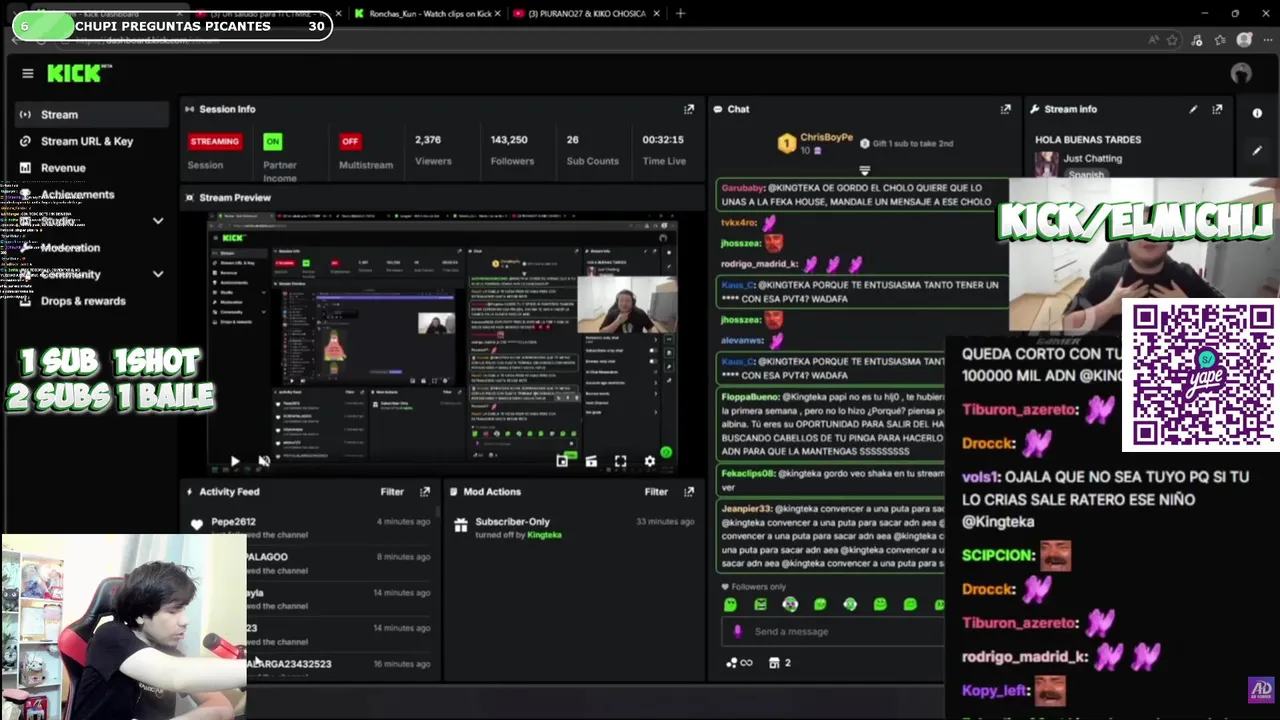This screenshot has width=1280, height=720.
Task: Pop out the Chat panel
Action: click(1006, 109)
